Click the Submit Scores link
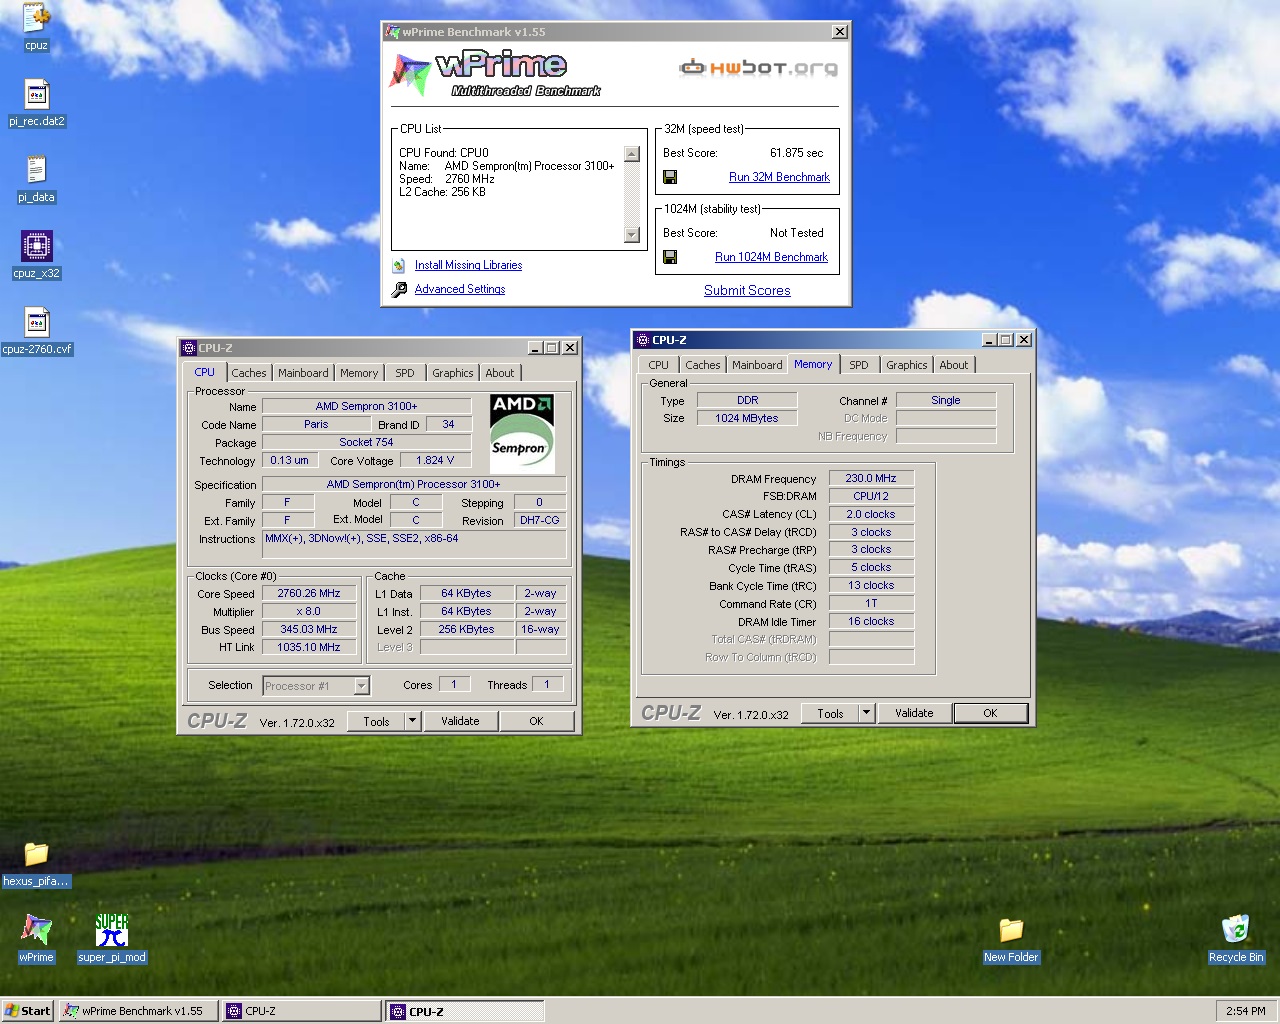 tap(747, 290)
